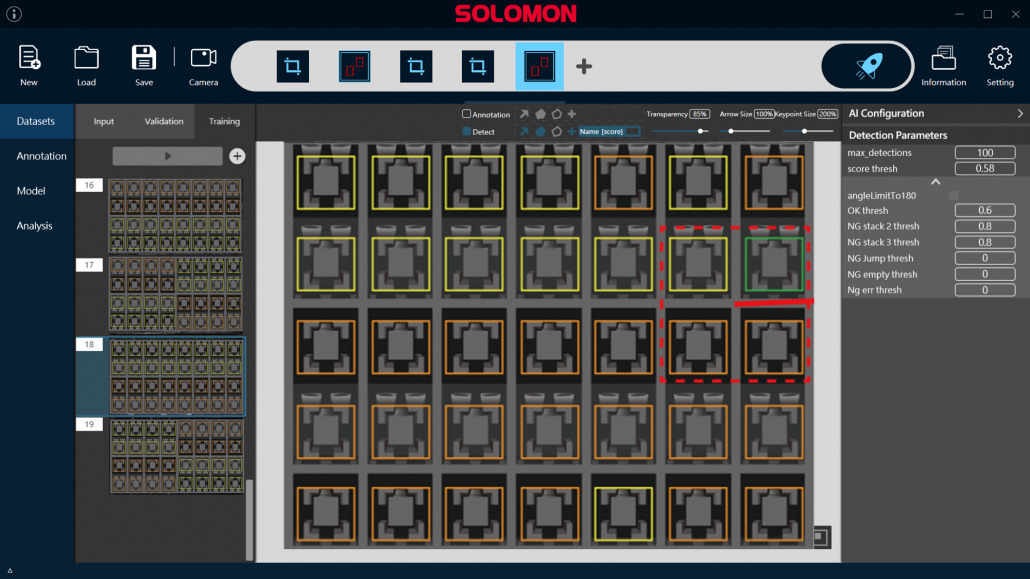This screenshot has width=1030, height=579.
Task: Click the round plus button beside play bar
Action: click(237, 156)
